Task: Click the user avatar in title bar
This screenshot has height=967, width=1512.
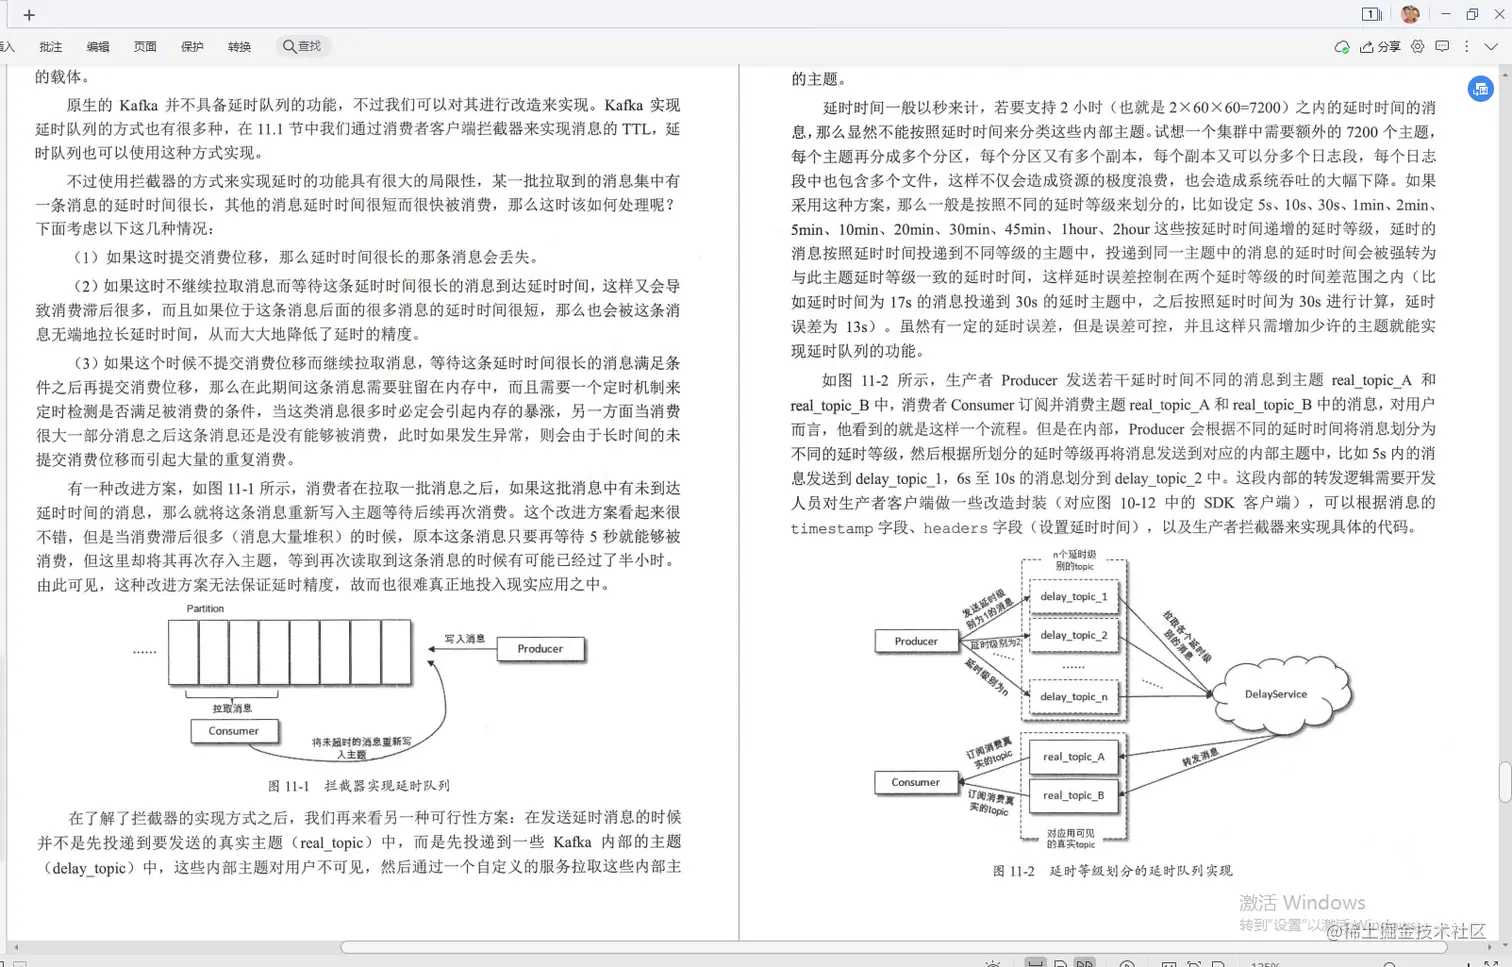Action: (1410, 14)
